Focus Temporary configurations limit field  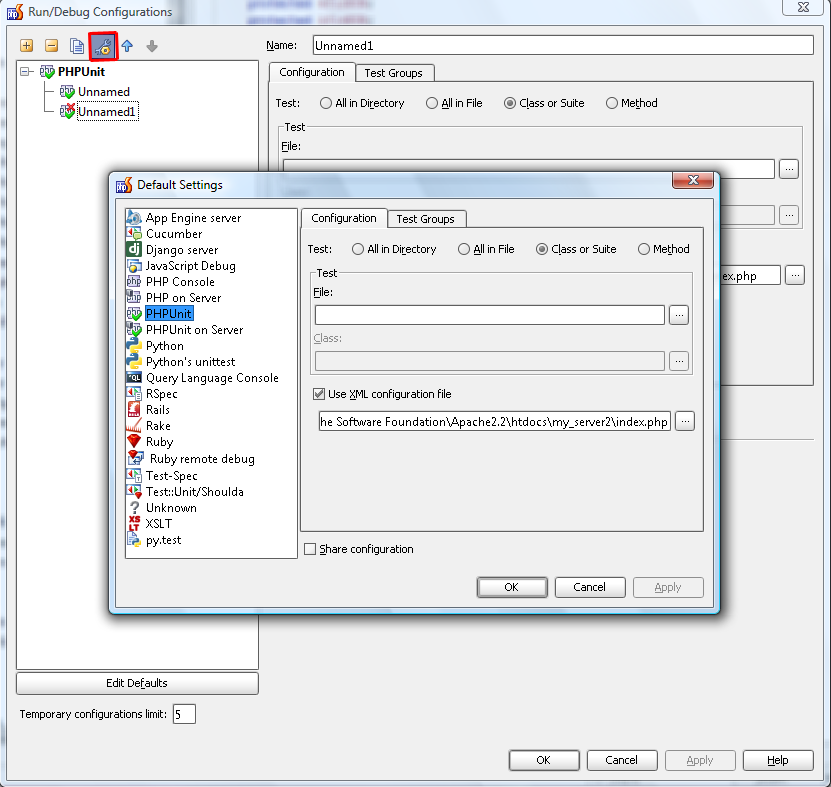point(184,714)
